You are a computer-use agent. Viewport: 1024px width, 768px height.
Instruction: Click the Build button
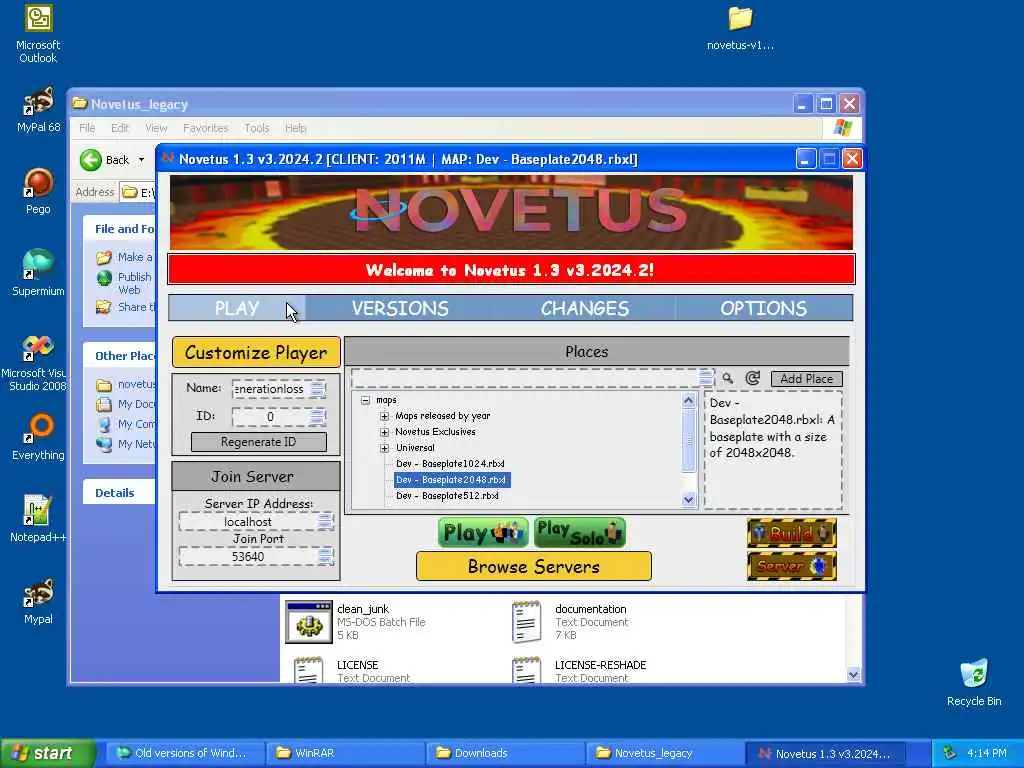pos(792,533)
